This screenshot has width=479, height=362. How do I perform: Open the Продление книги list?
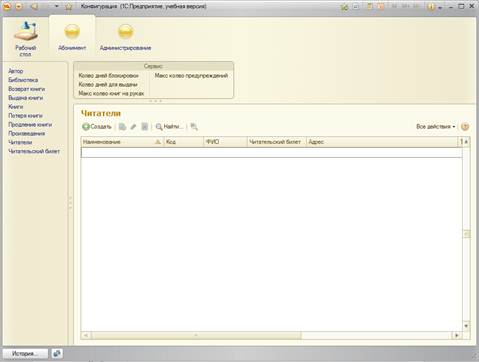(30, 124)
